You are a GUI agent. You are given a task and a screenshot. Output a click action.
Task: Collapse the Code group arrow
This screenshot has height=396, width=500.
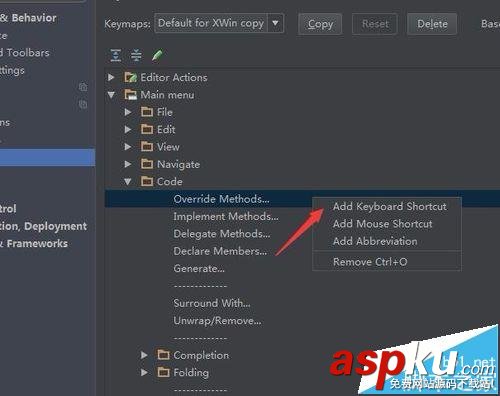click(x=128, y=182)
